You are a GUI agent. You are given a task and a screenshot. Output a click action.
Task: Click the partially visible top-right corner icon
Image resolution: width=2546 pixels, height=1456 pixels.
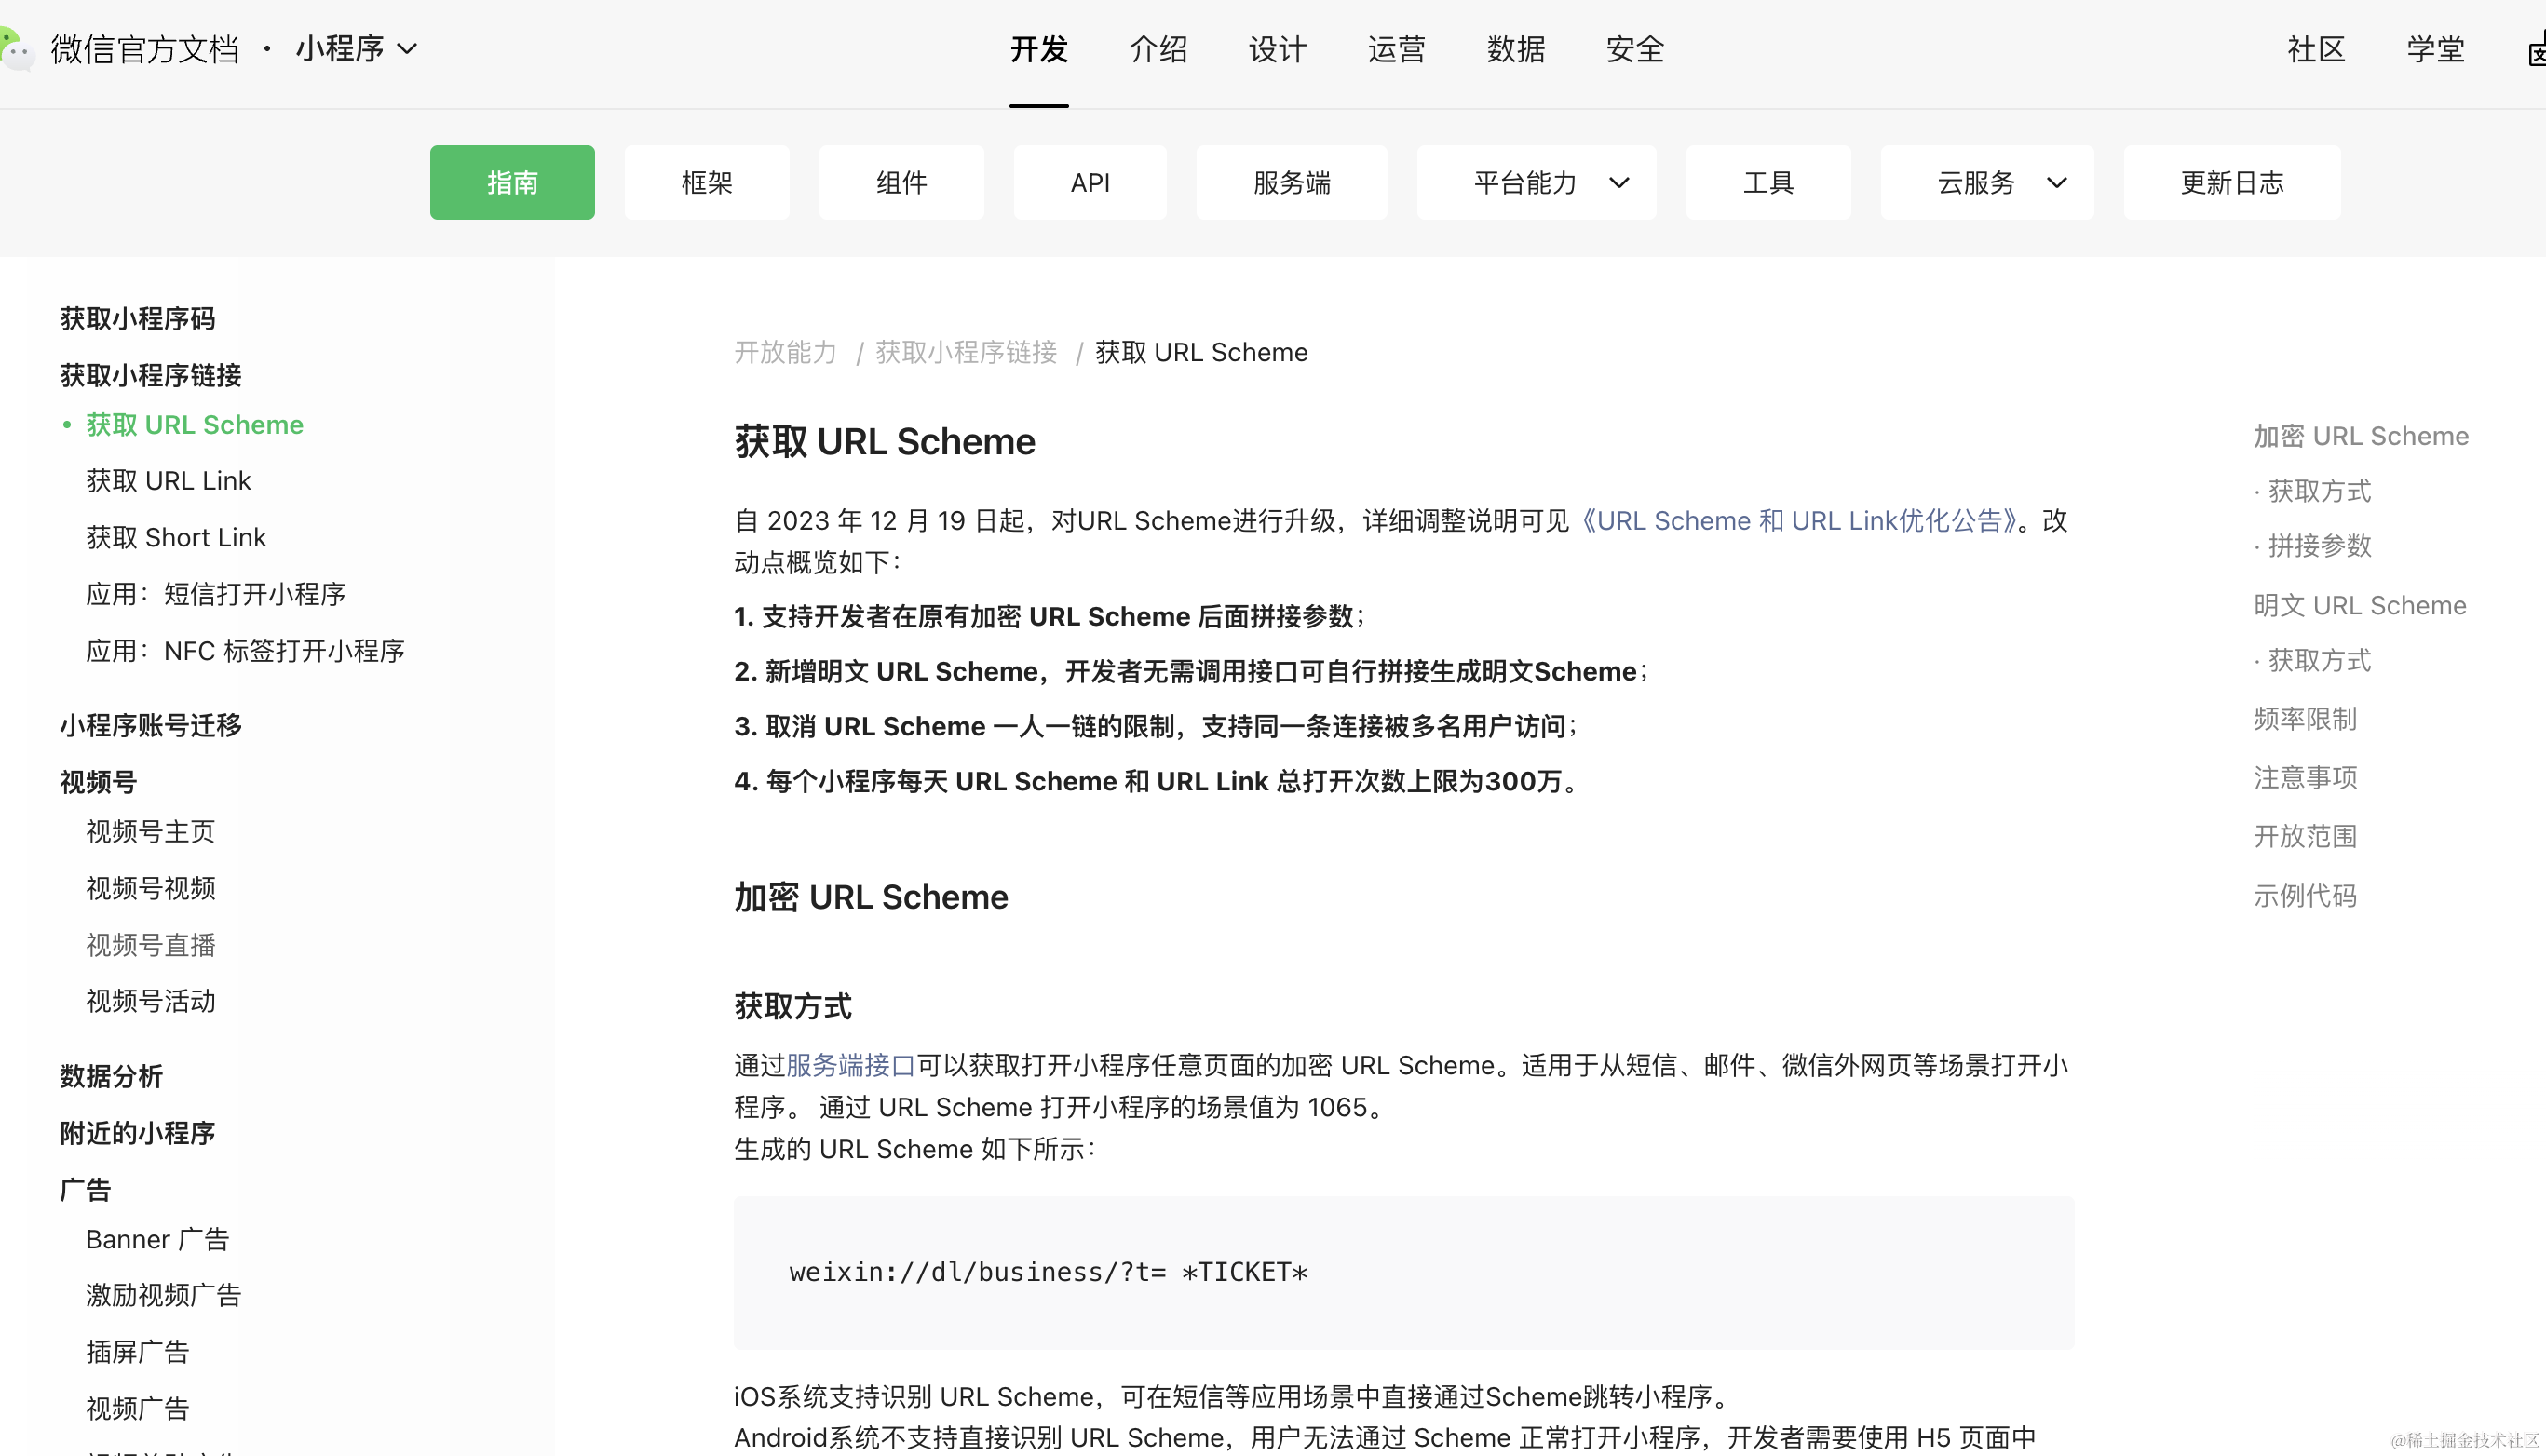coord(2536,50)
